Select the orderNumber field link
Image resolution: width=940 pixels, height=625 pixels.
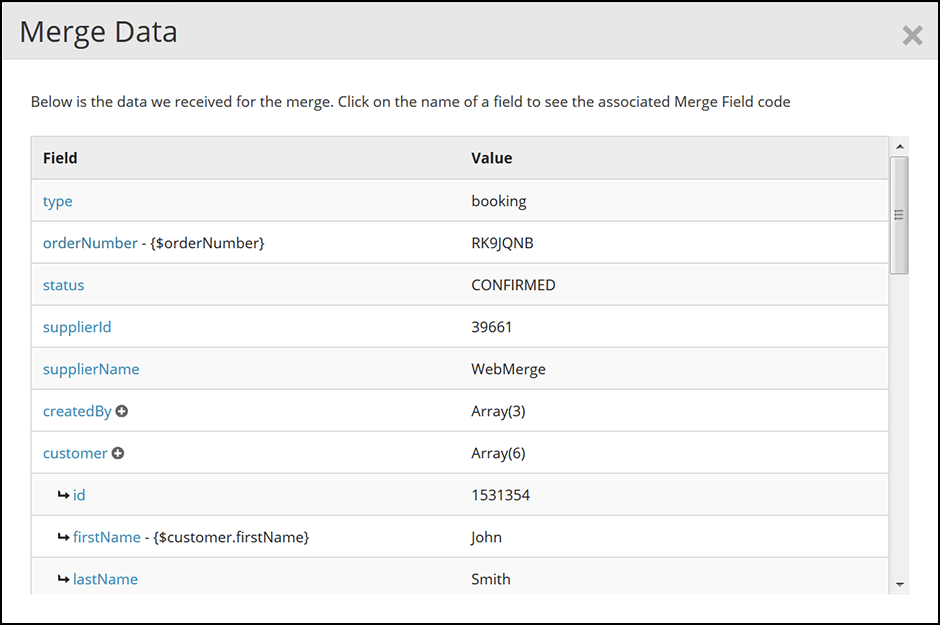point(90,243)
